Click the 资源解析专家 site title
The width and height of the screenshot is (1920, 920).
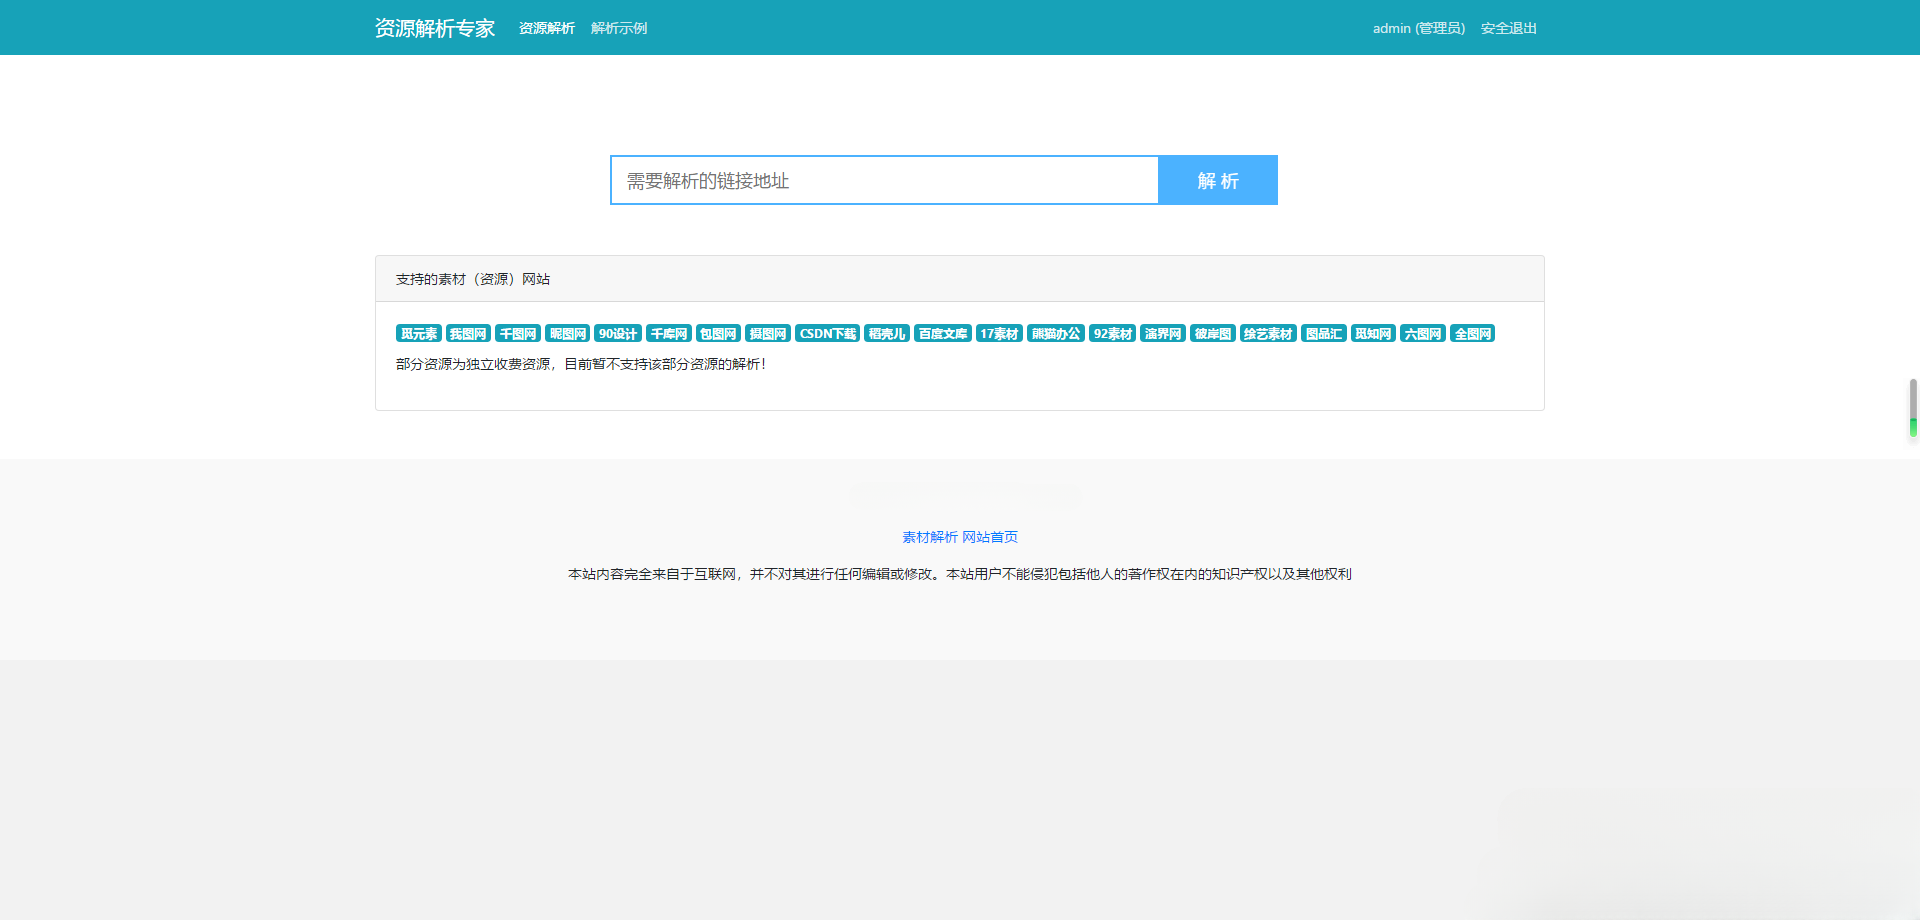coord(433,28)
